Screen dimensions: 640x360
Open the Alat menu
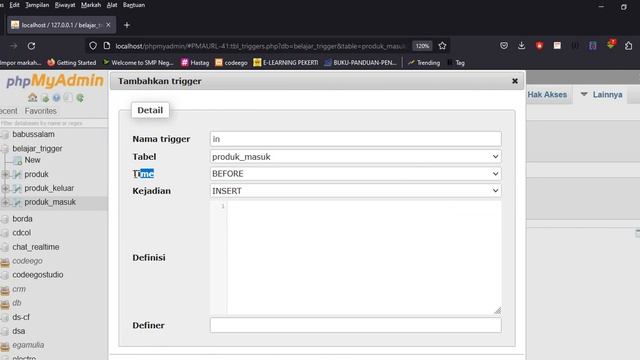pyautogui.click(x=112, y=5)
